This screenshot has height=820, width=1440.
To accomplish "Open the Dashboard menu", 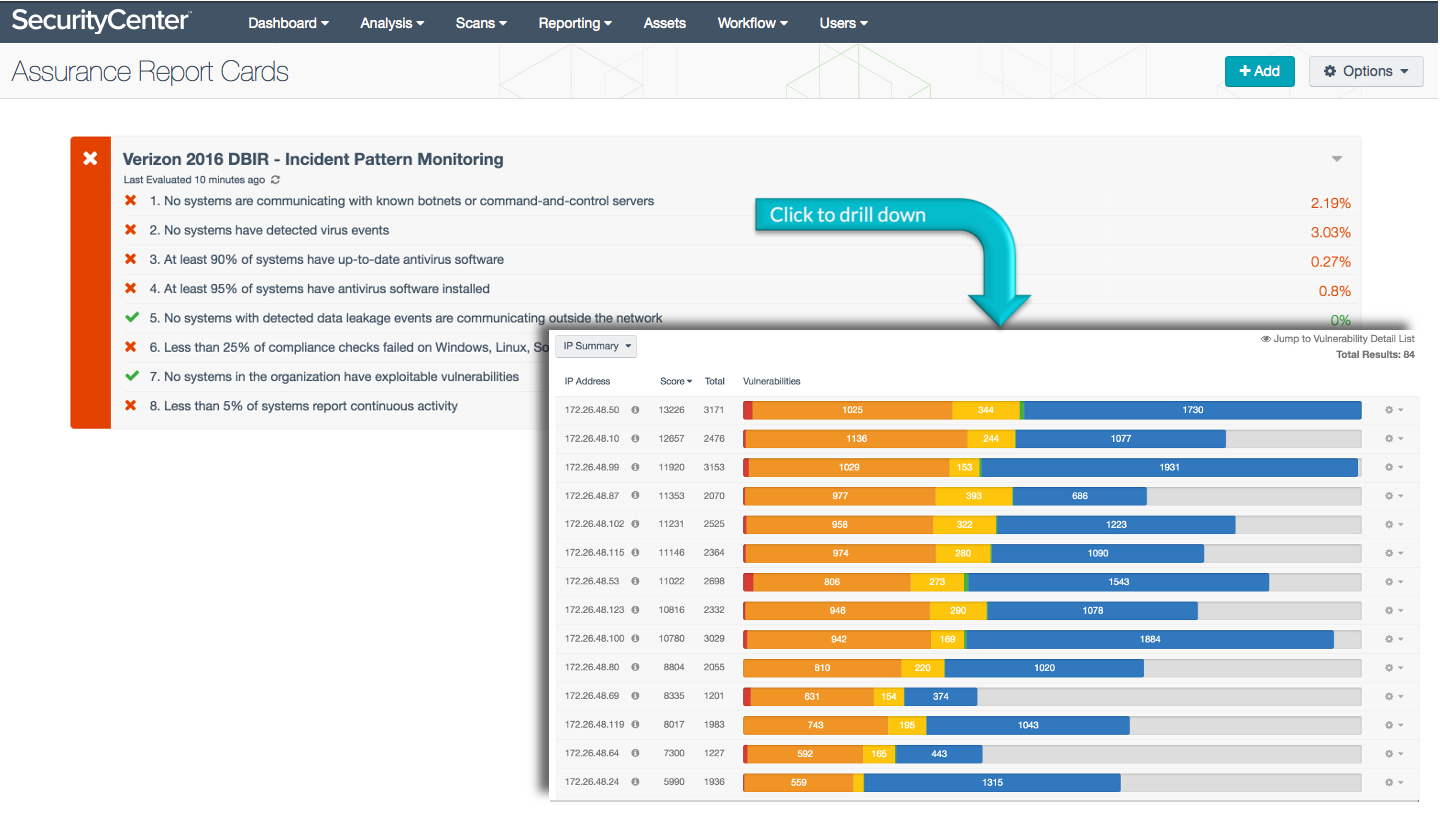I will (288, 23).
